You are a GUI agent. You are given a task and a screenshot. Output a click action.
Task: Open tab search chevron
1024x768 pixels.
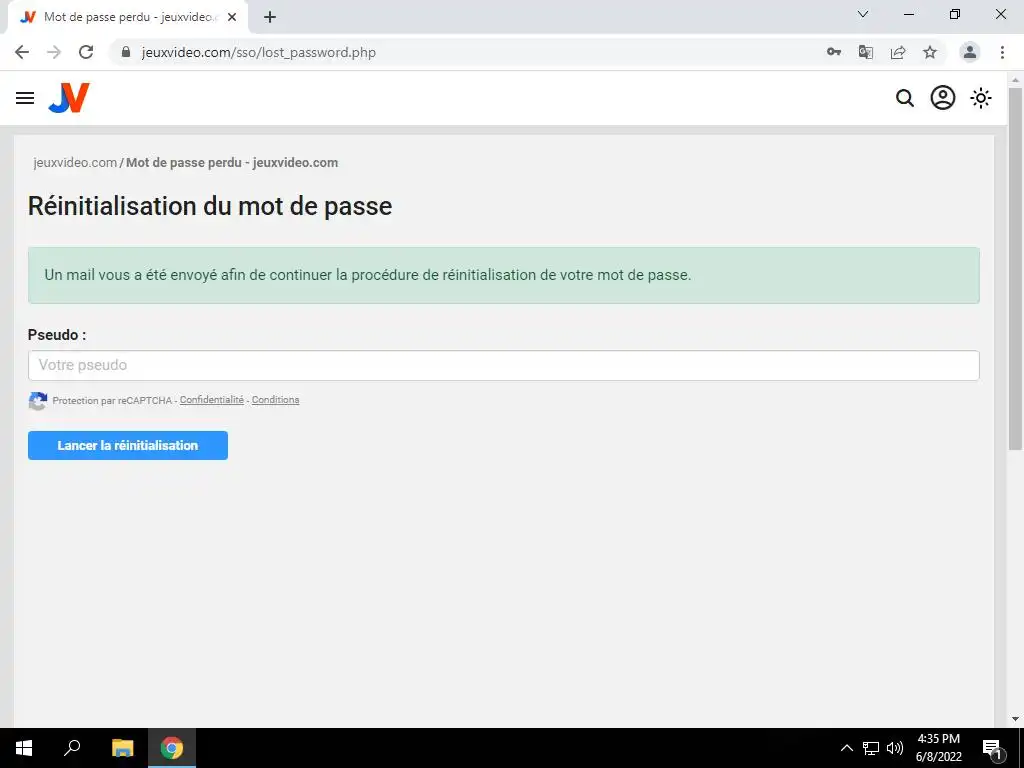pyautogui.click(x=863, y=14)
